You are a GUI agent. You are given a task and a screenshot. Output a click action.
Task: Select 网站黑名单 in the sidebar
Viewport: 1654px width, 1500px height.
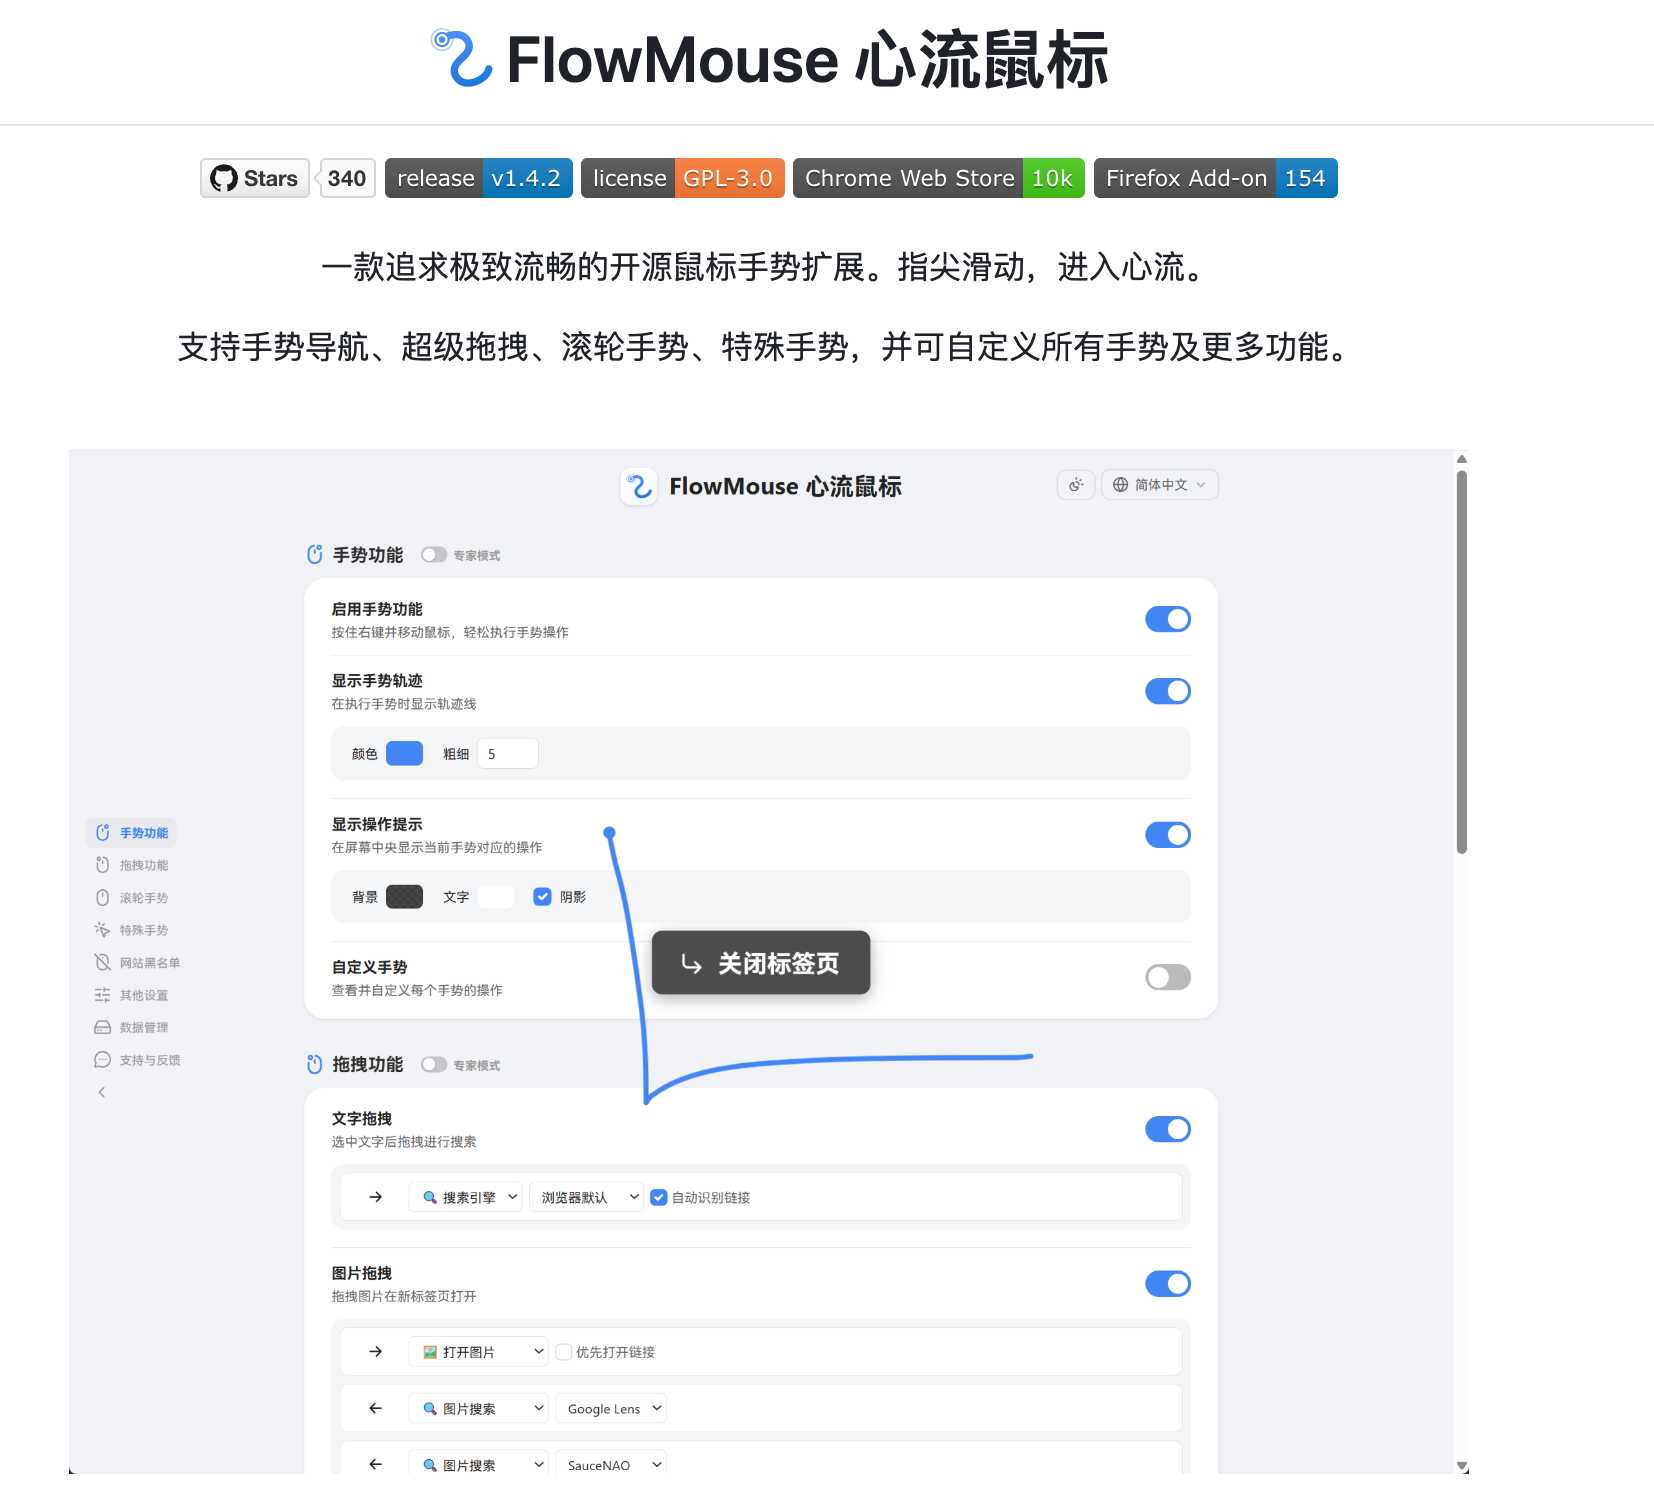[137, 963]
